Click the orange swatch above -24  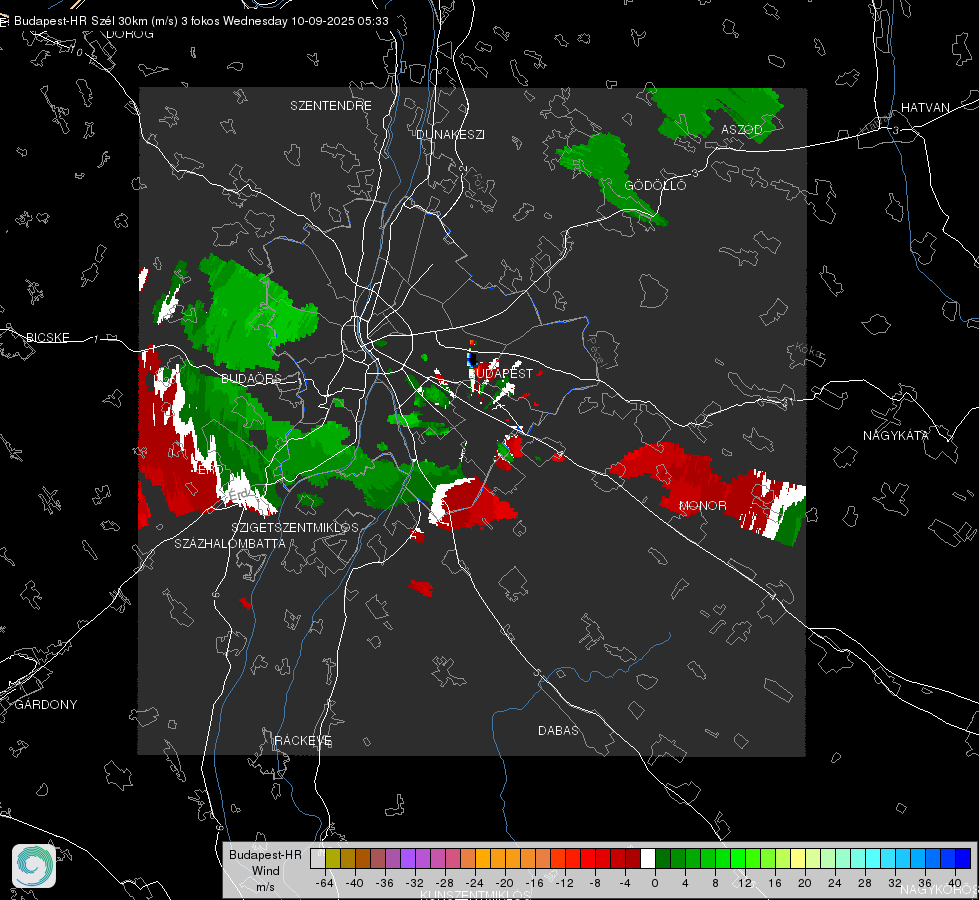pyautogui.click(x=483, y=859)
